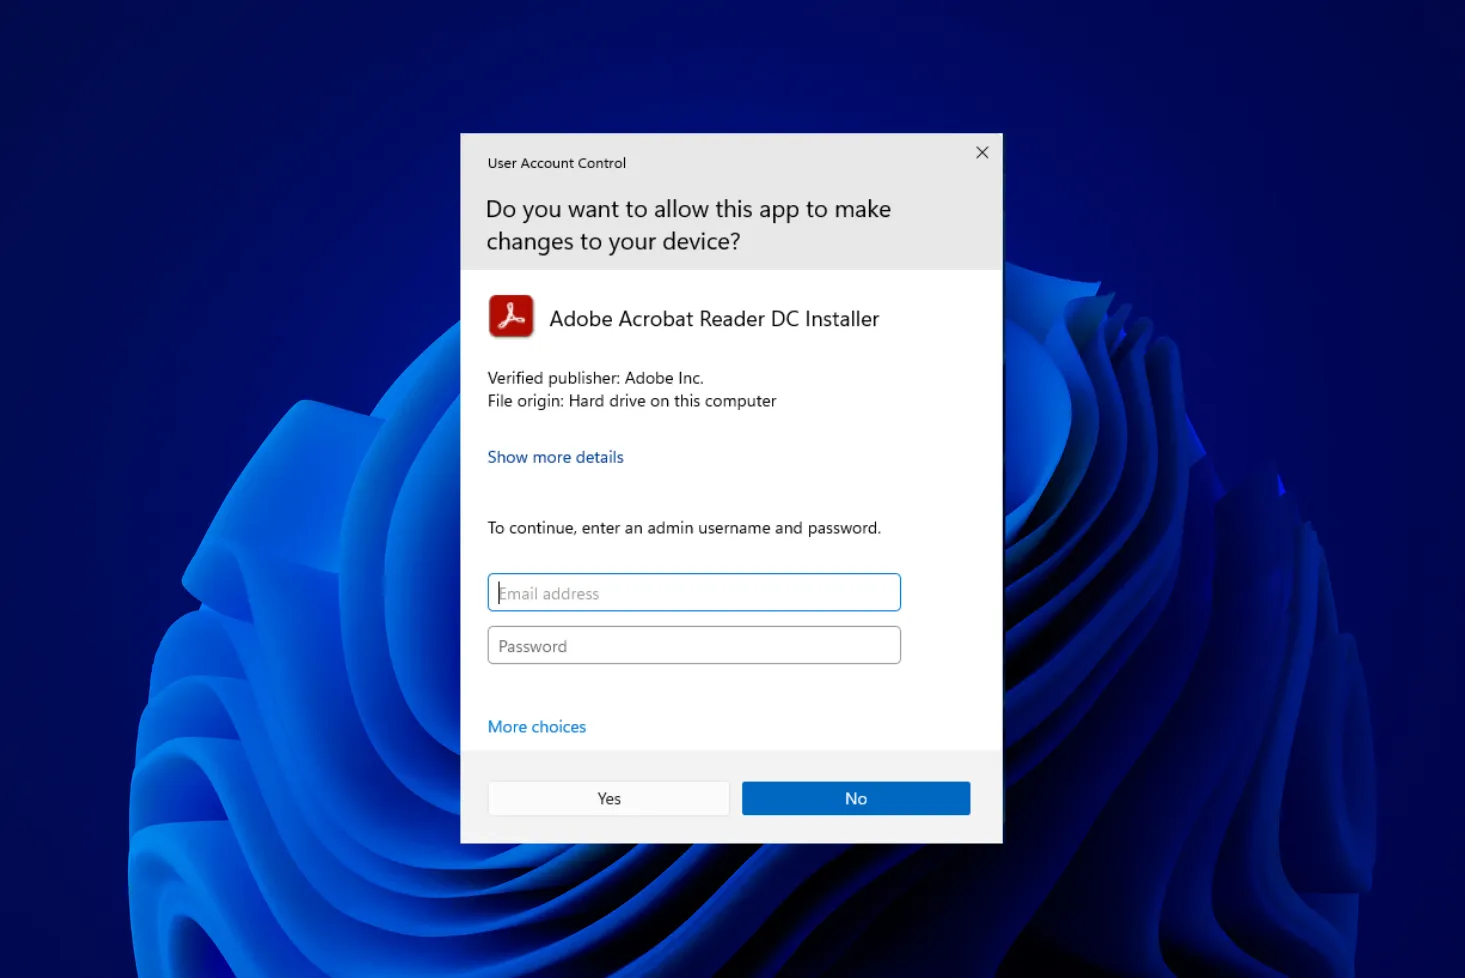Click the 'Email address' placeholder text
Viewport: 1465px width, 978px height.
click(549, 594)
